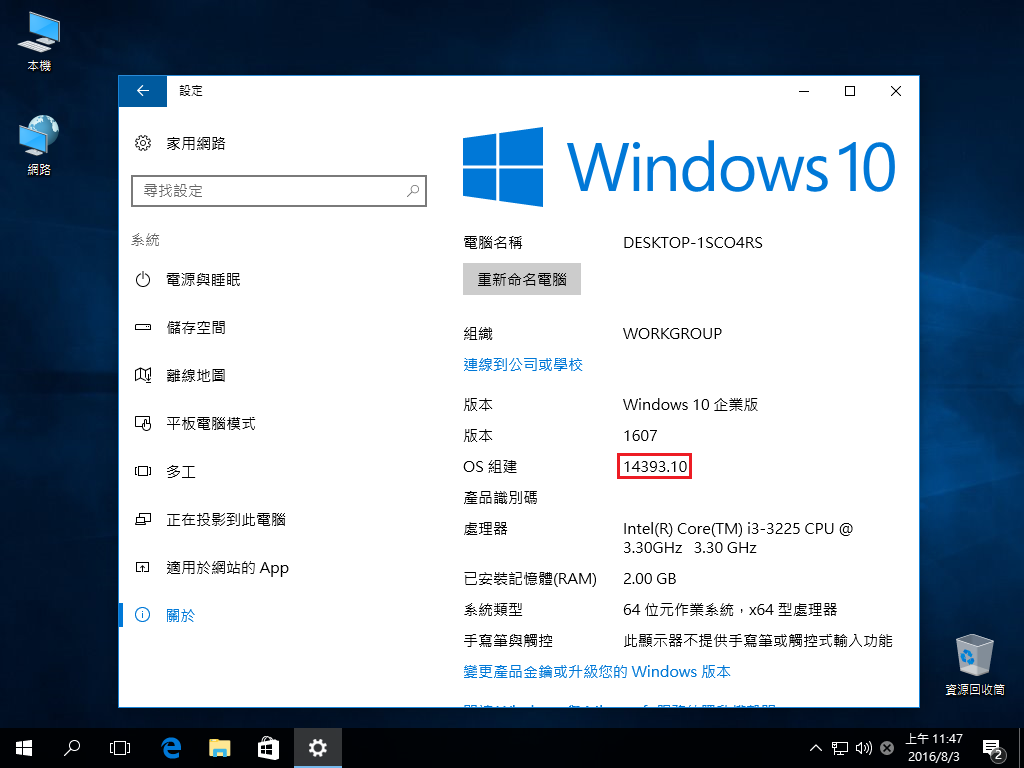1024x768 pixels.
Task: Open the 資源回收筒 recycle bin icon
Action: coord(974,664)
